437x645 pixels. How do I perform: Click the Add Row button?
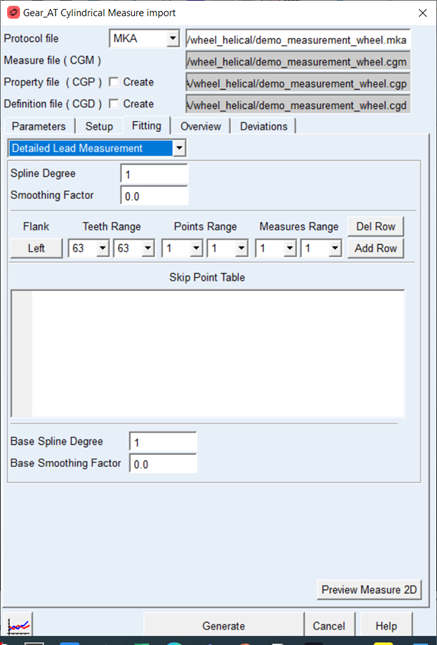376,248
